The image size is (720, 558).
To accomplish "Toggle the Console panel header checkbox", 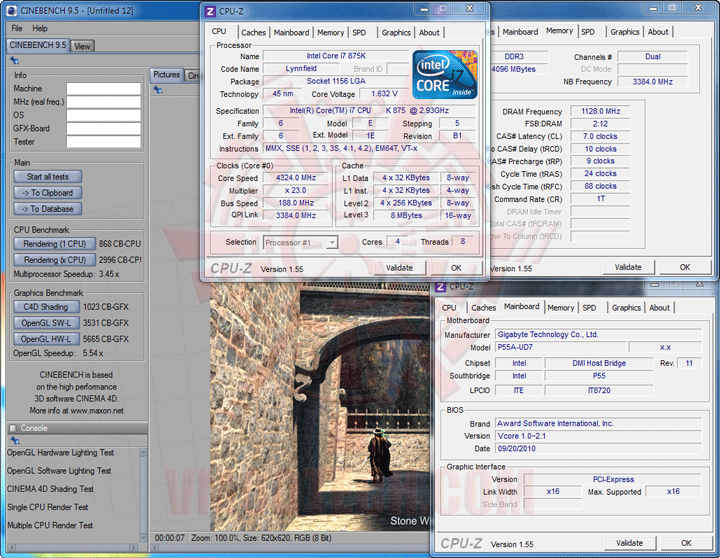I will pos(12,428).
